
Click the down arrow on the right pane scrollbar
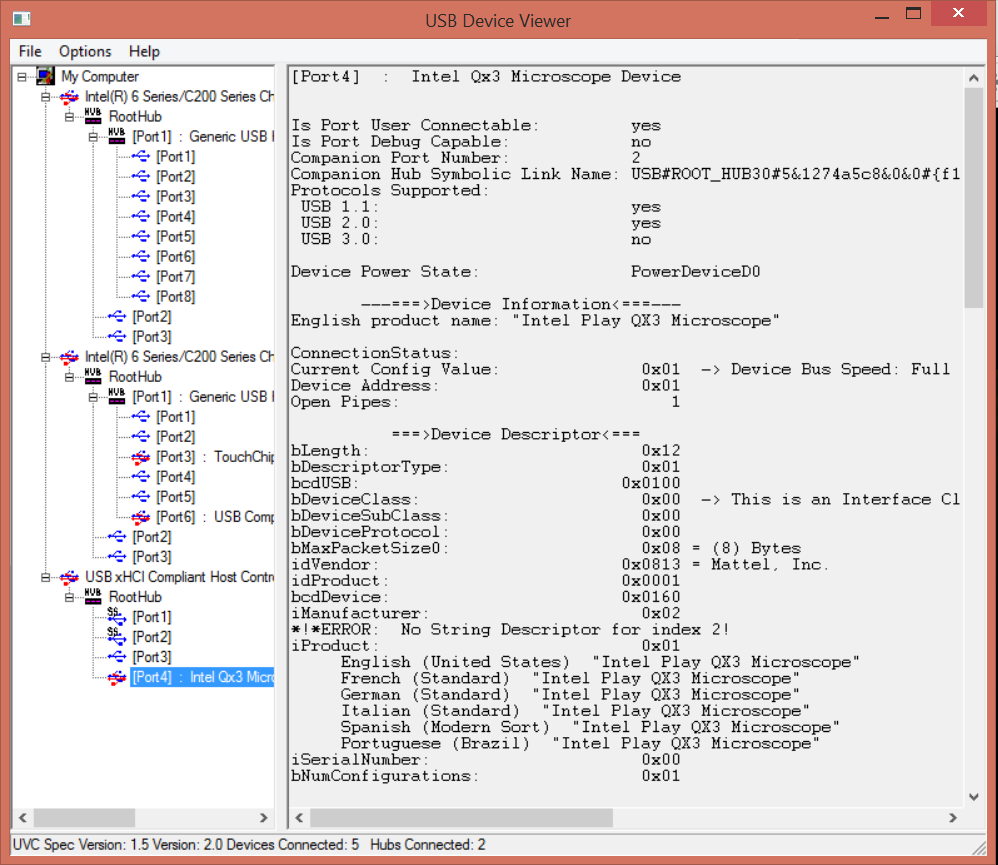(972, 797)
